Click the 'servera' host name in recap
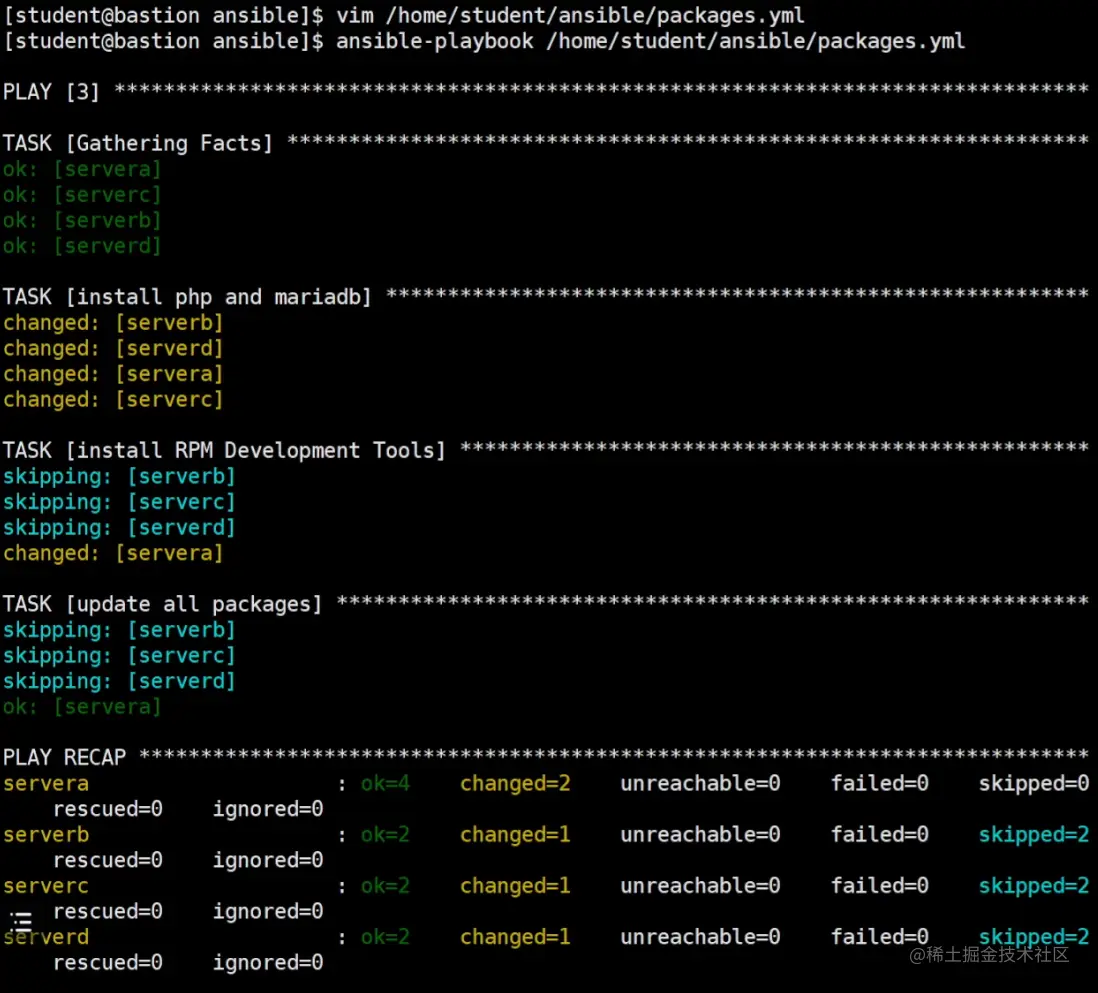The height and width of the screenshot is (993, 1098). coord(46,784)
